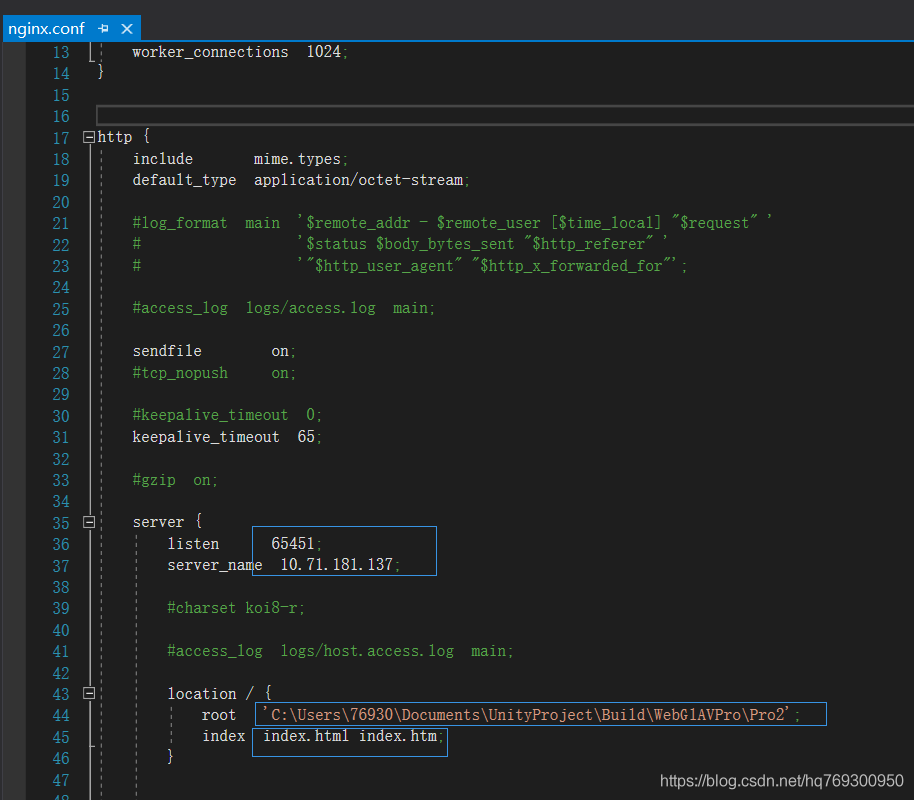Click '65' keepalive timeout value
This screenshot has width=914, height=800.
point(306,437)
